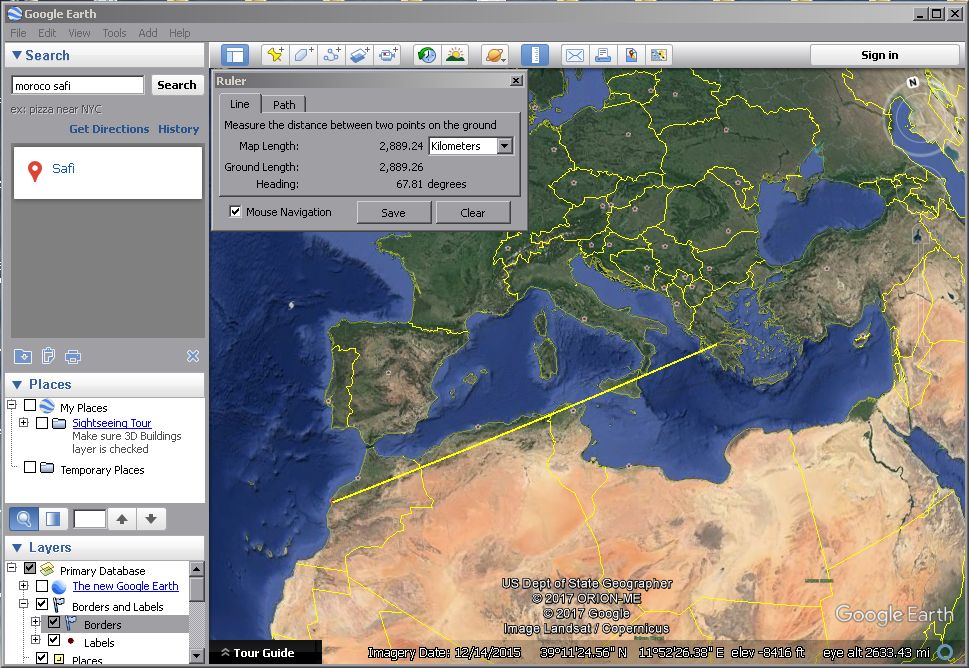Collapse the Places panel
The width and height of the screenshot is (969, 668).
point(17,384)
